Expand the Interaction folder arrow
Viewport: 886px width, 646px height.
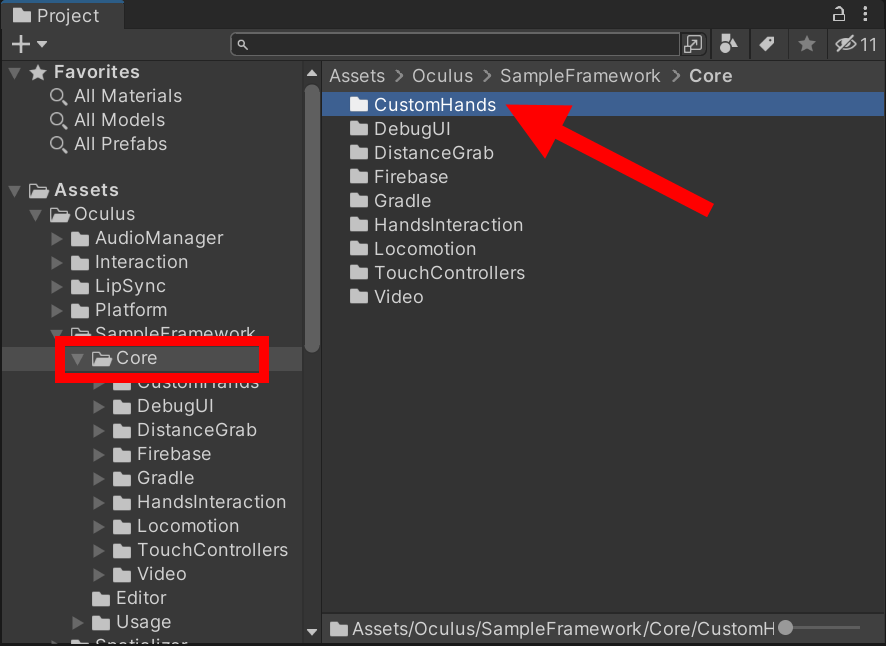pos(57,262)
